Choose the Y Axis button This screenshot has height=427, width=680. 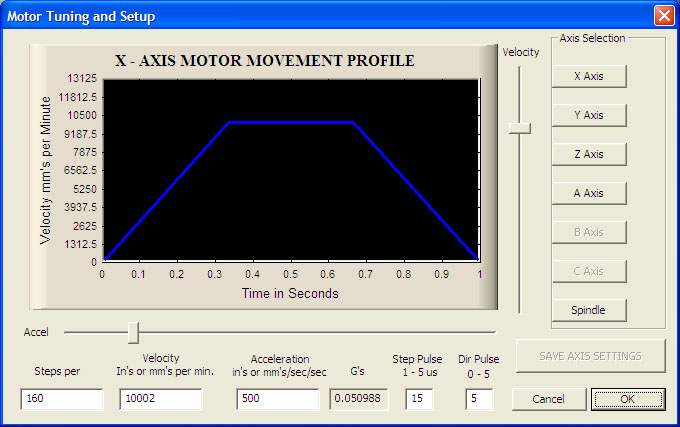pos(589,115)
